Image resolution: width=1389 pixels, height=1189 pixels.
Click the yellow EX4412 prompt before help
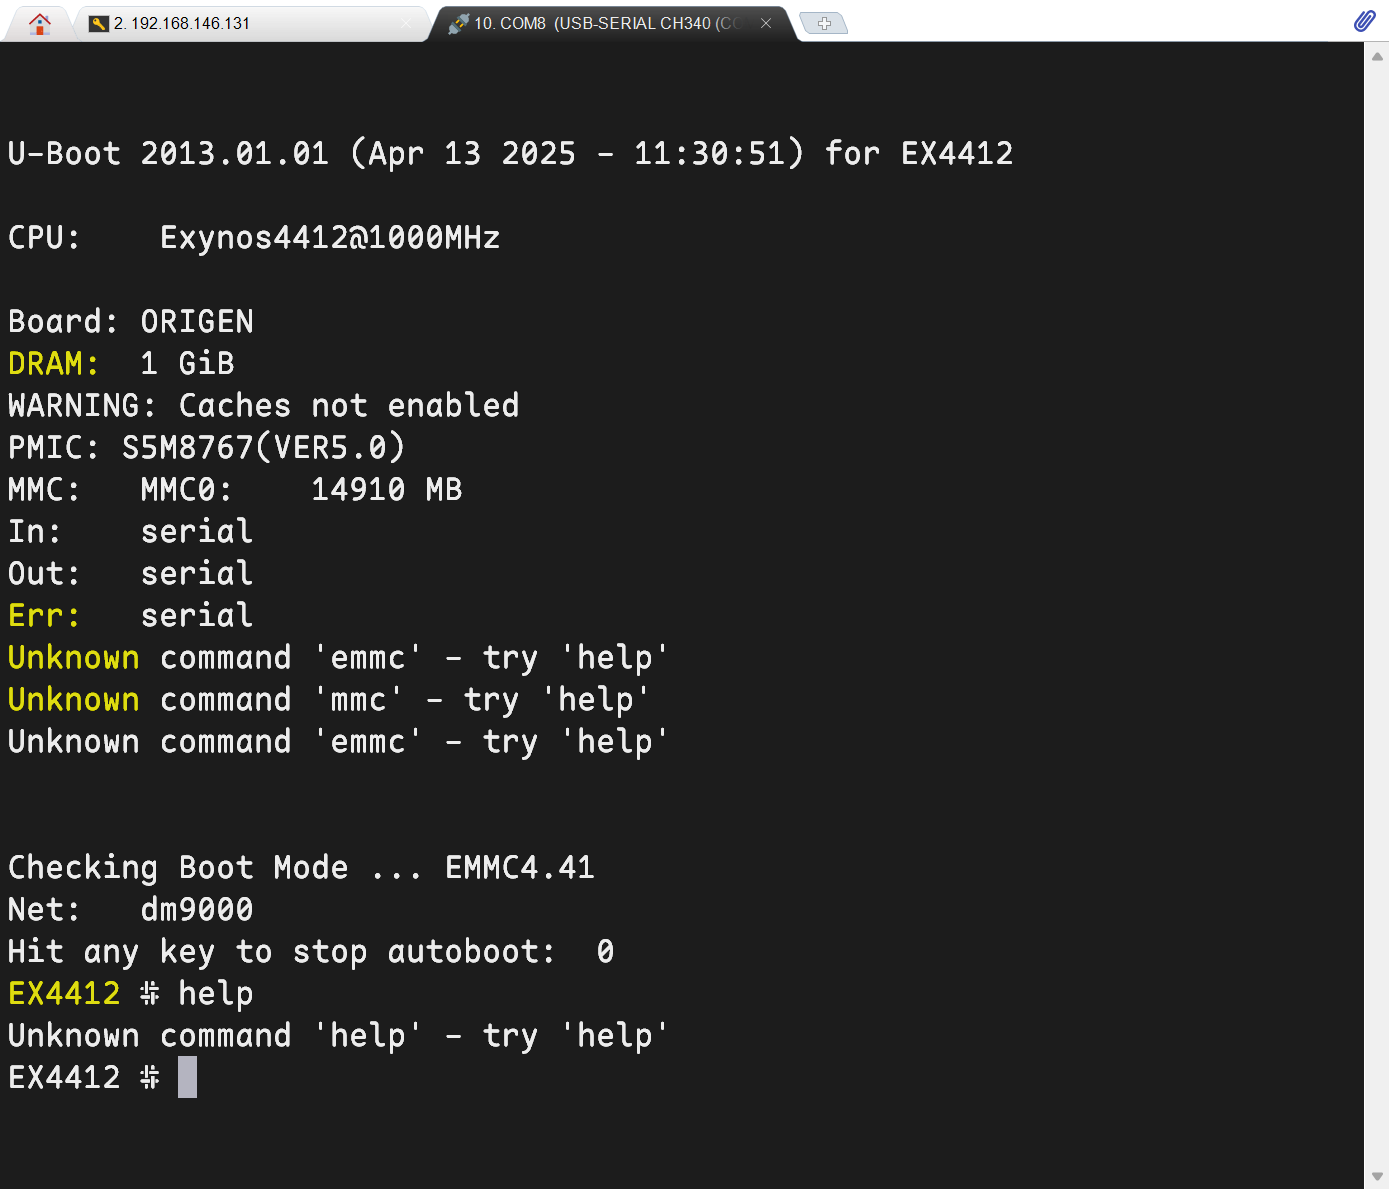pos(64,993)
